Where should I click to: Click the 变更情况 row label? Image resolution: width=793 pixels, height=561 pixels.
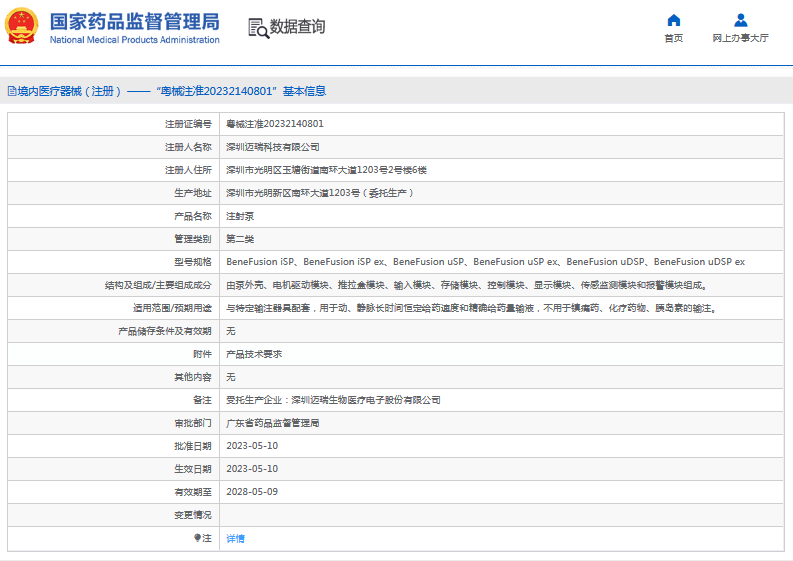click(193, 515)
